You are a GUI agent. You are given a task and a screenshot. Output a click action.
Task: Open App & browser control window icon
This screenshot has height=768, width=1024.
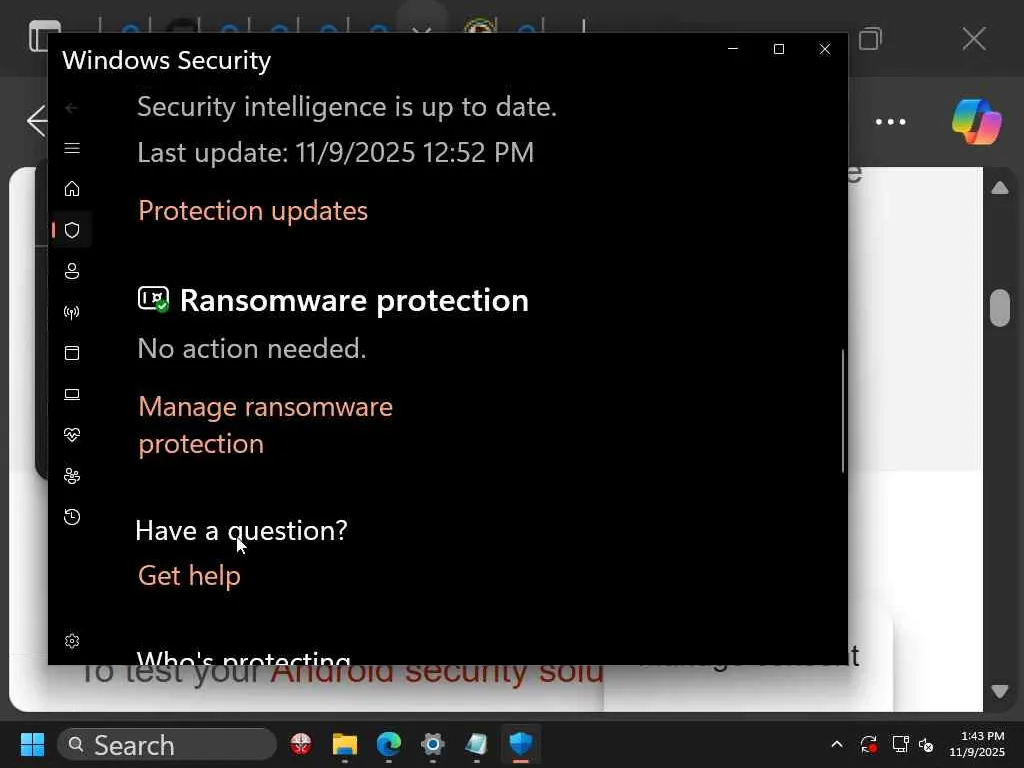point(72,353)
